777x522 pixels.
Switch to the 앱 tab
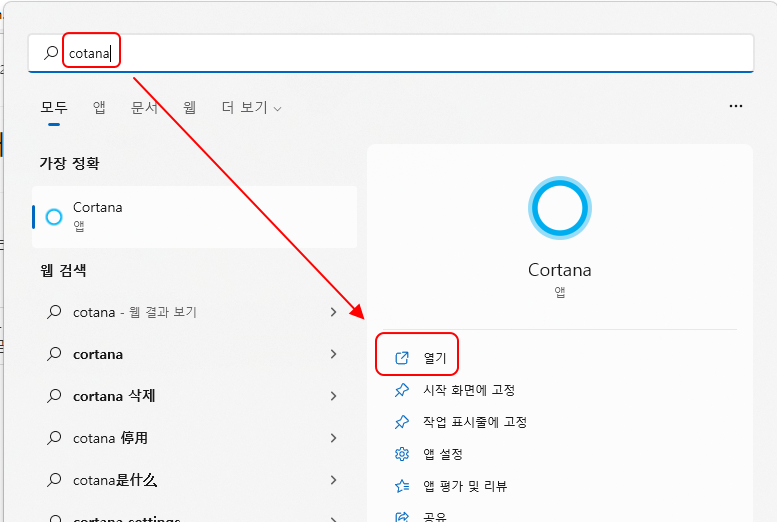coord(99,108)
